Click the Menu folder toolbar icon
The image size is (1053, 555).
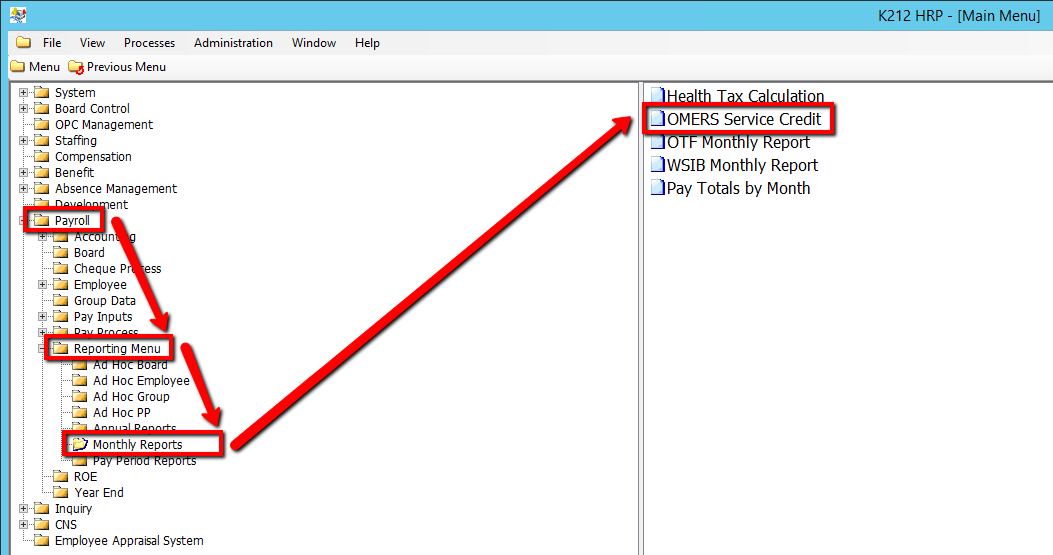(x=18, y=67)
